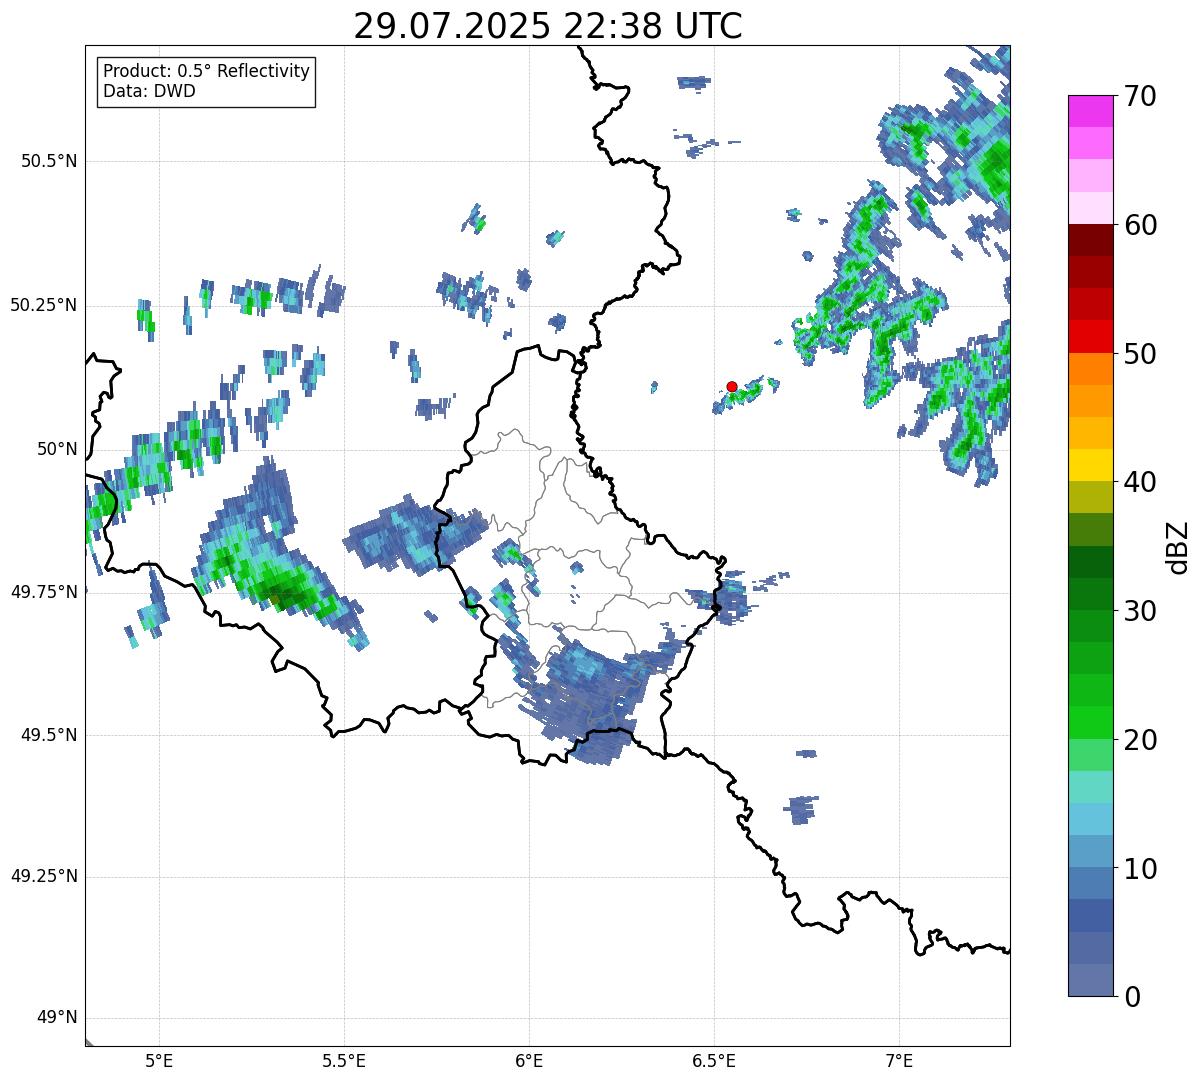Image resolution: width=1202 pixels, height=1081 pixels.
Task: Click the red dot marker on the map
Action: 732,386
